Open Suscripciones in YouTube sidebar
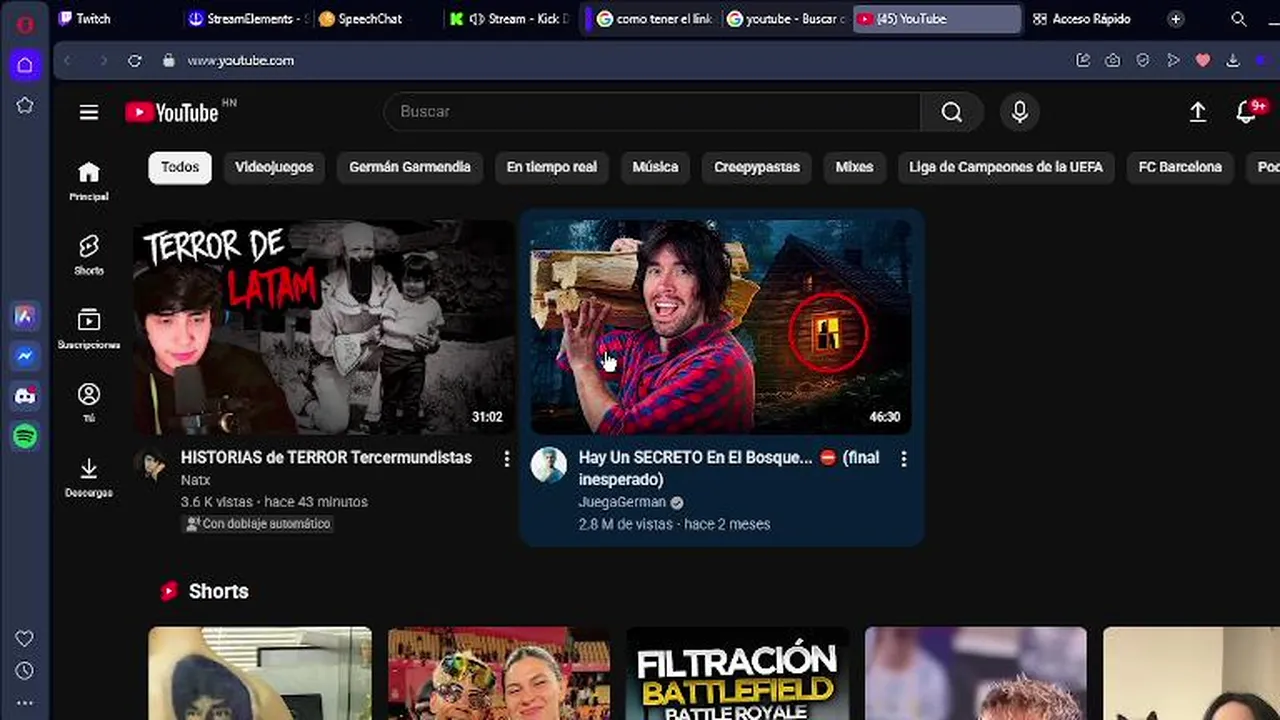 89,329
